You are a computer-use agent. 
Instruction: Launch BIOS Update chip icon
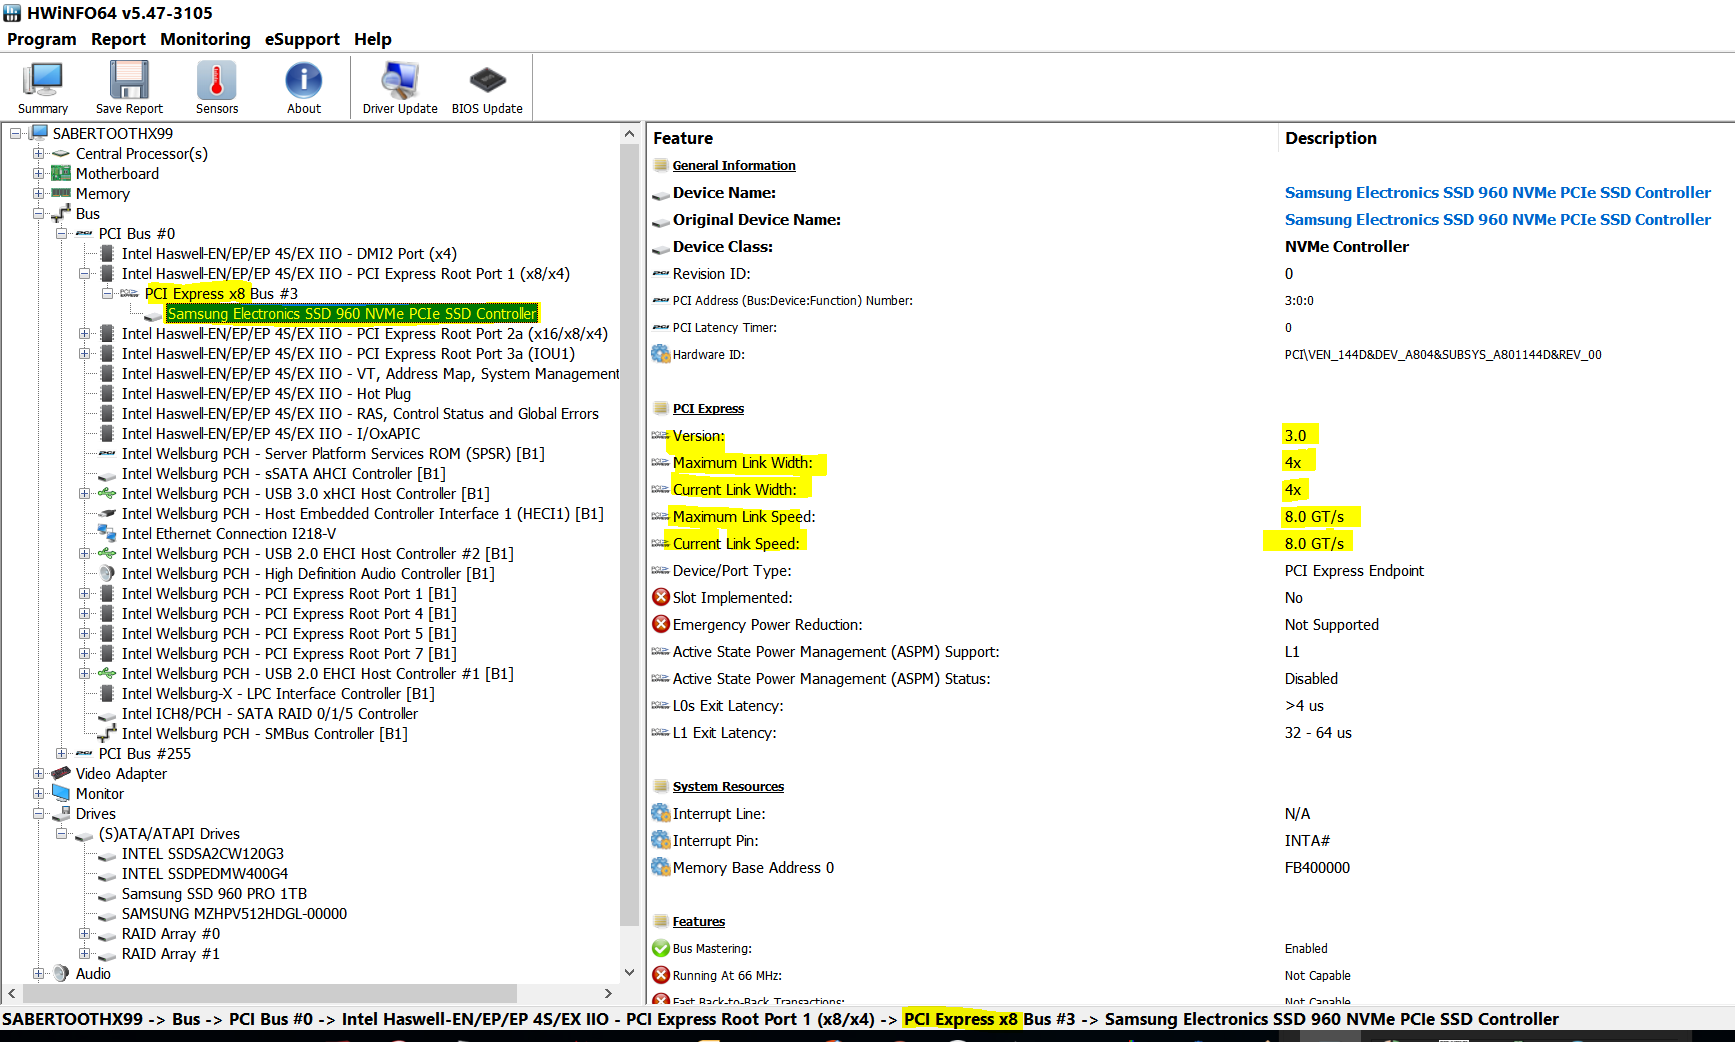pyautogui.click(x=487, y=80)
